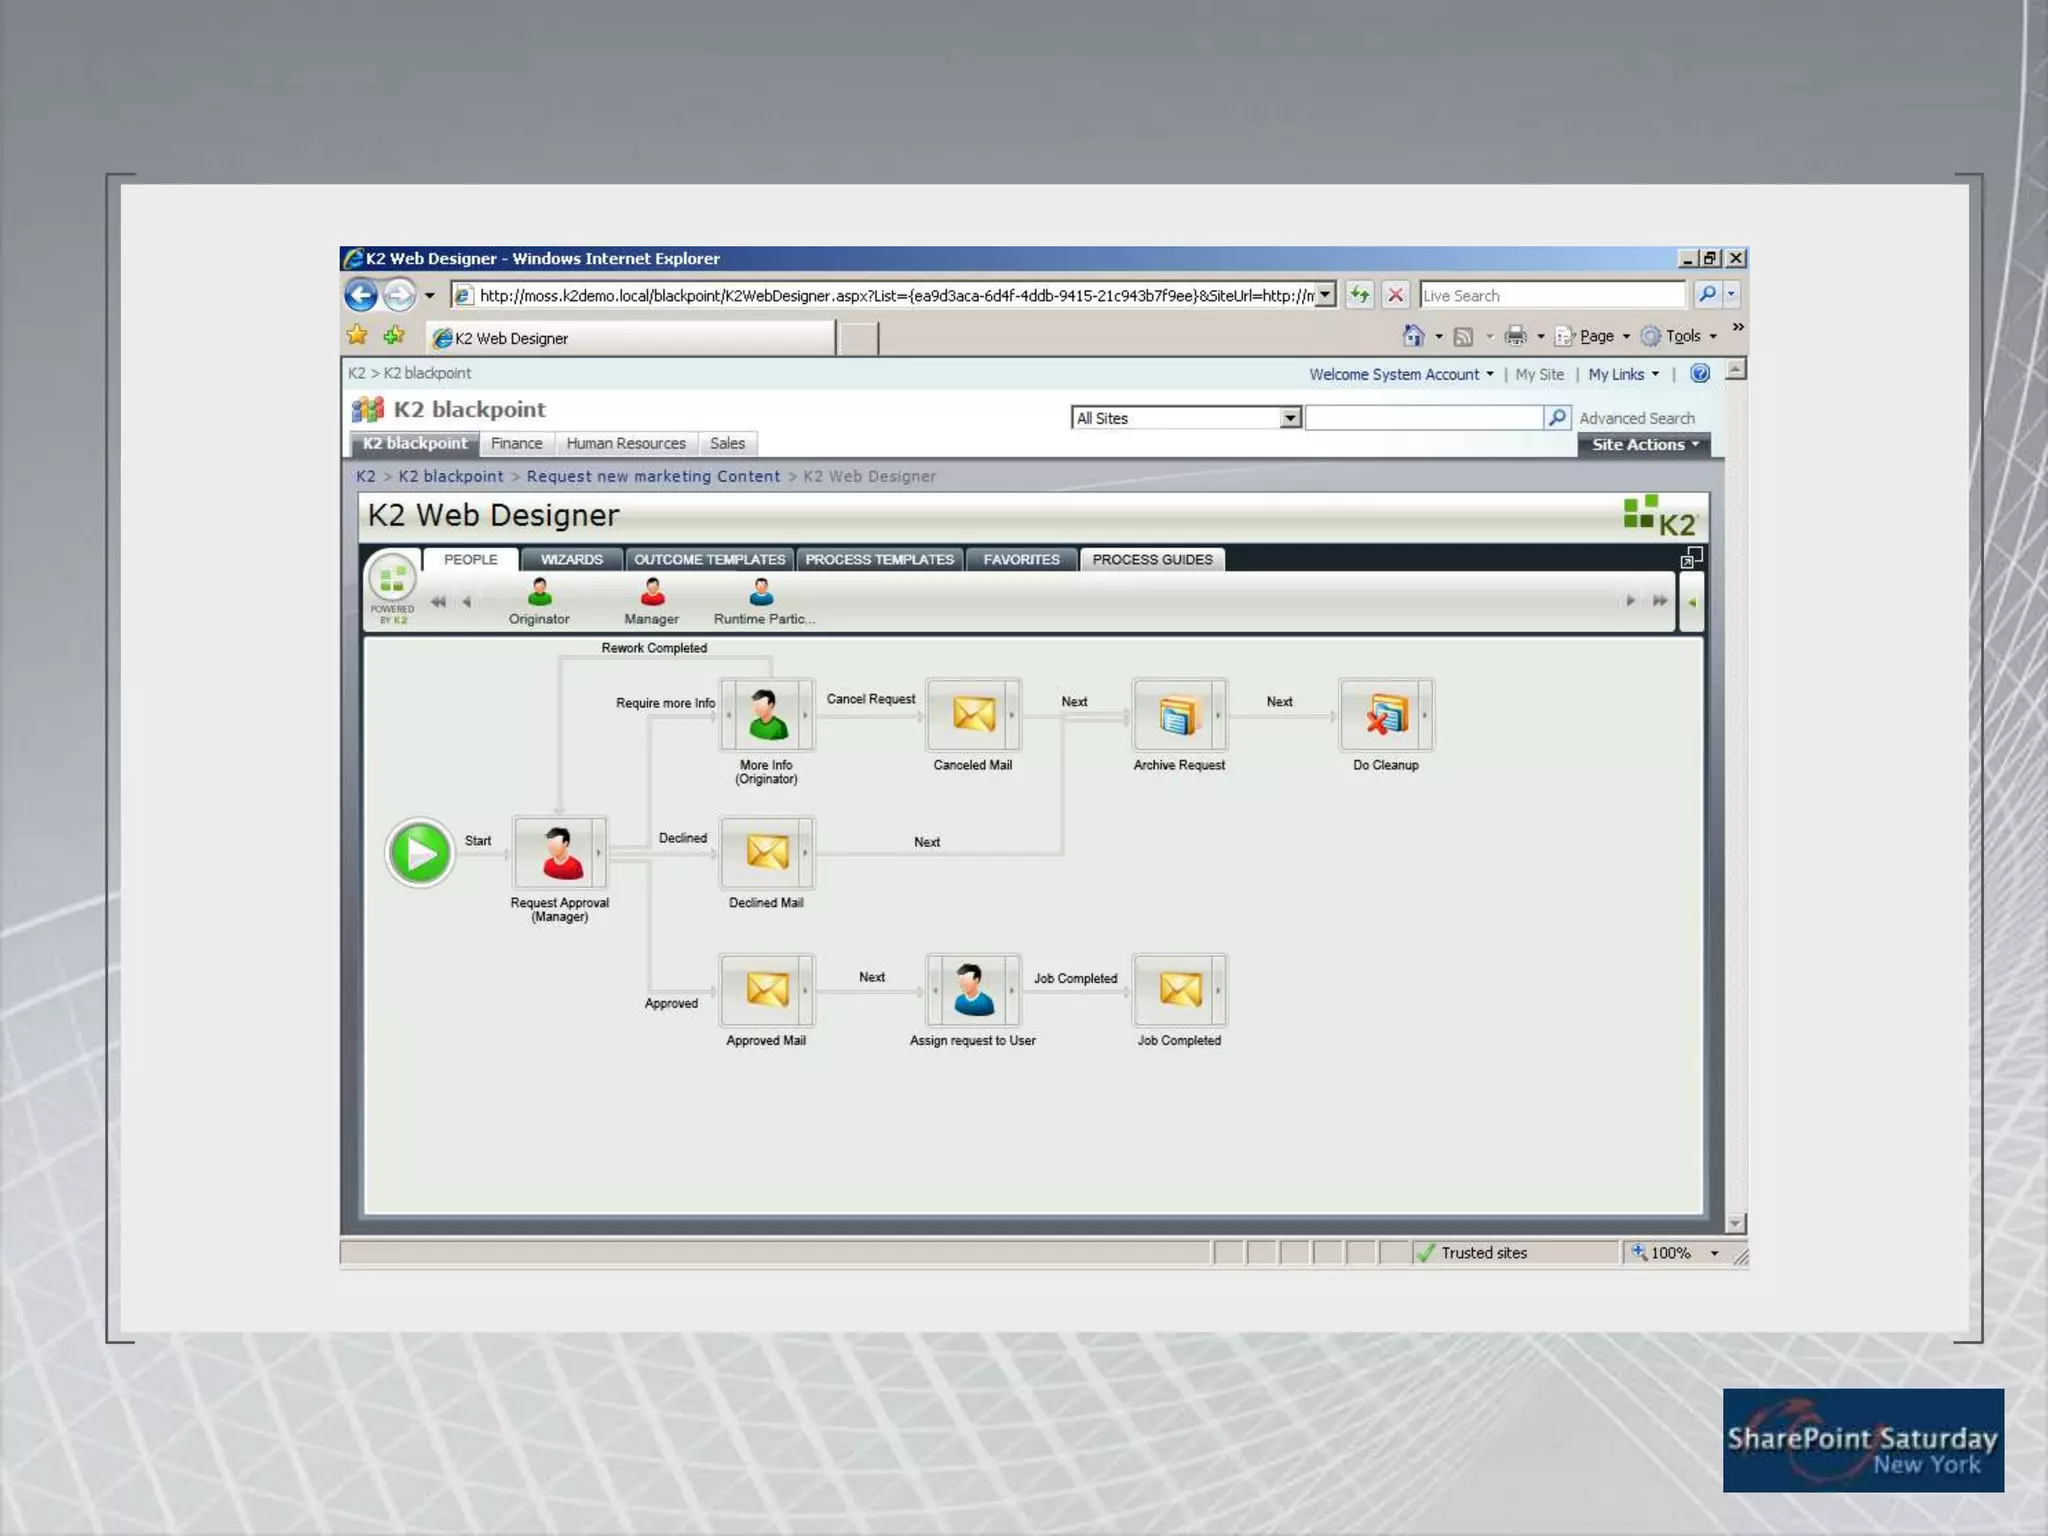The width and height of the screenshot is (2048, 1536).
Task: Switch to the WIZARDS tab
Action: pos(571,560)
